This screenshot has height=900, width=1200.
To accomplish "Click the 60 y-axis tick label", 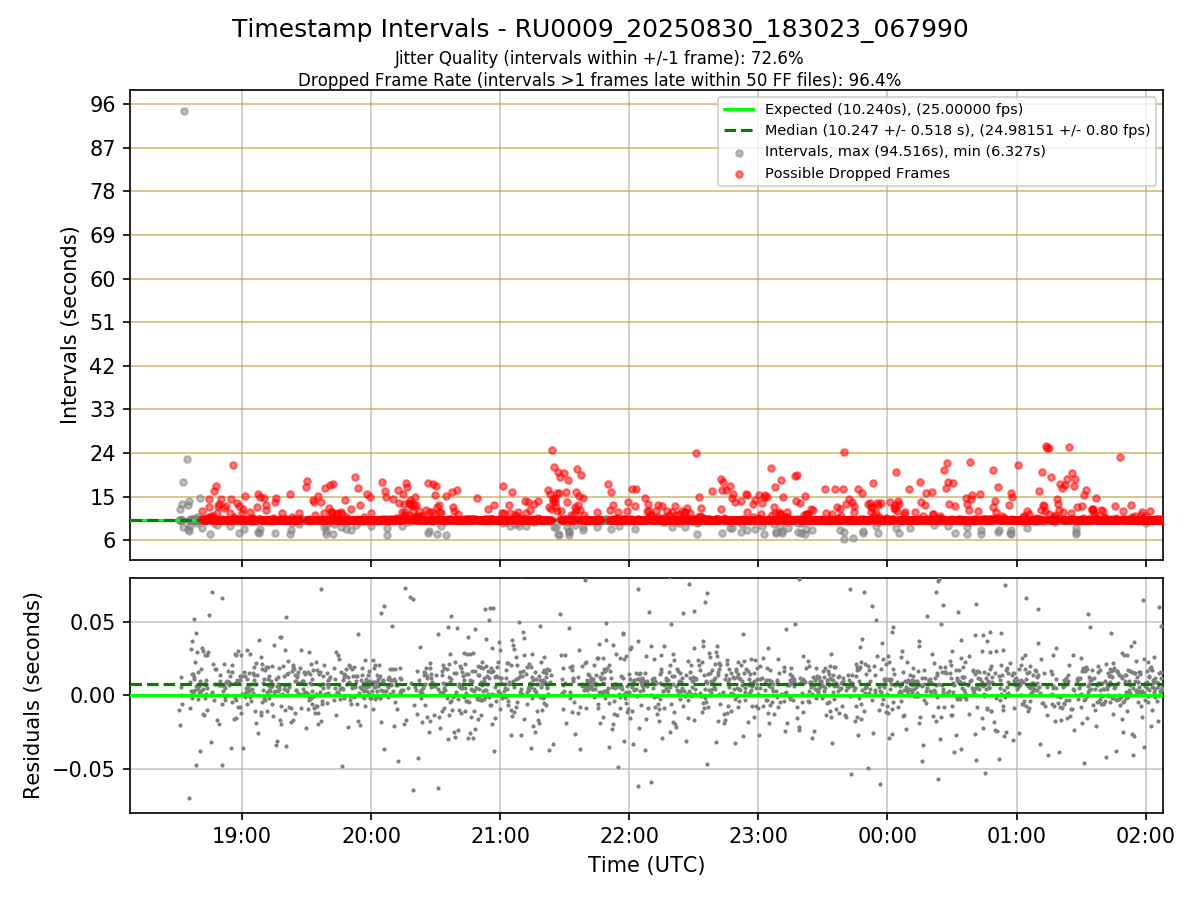I will [x=104, y=279].
